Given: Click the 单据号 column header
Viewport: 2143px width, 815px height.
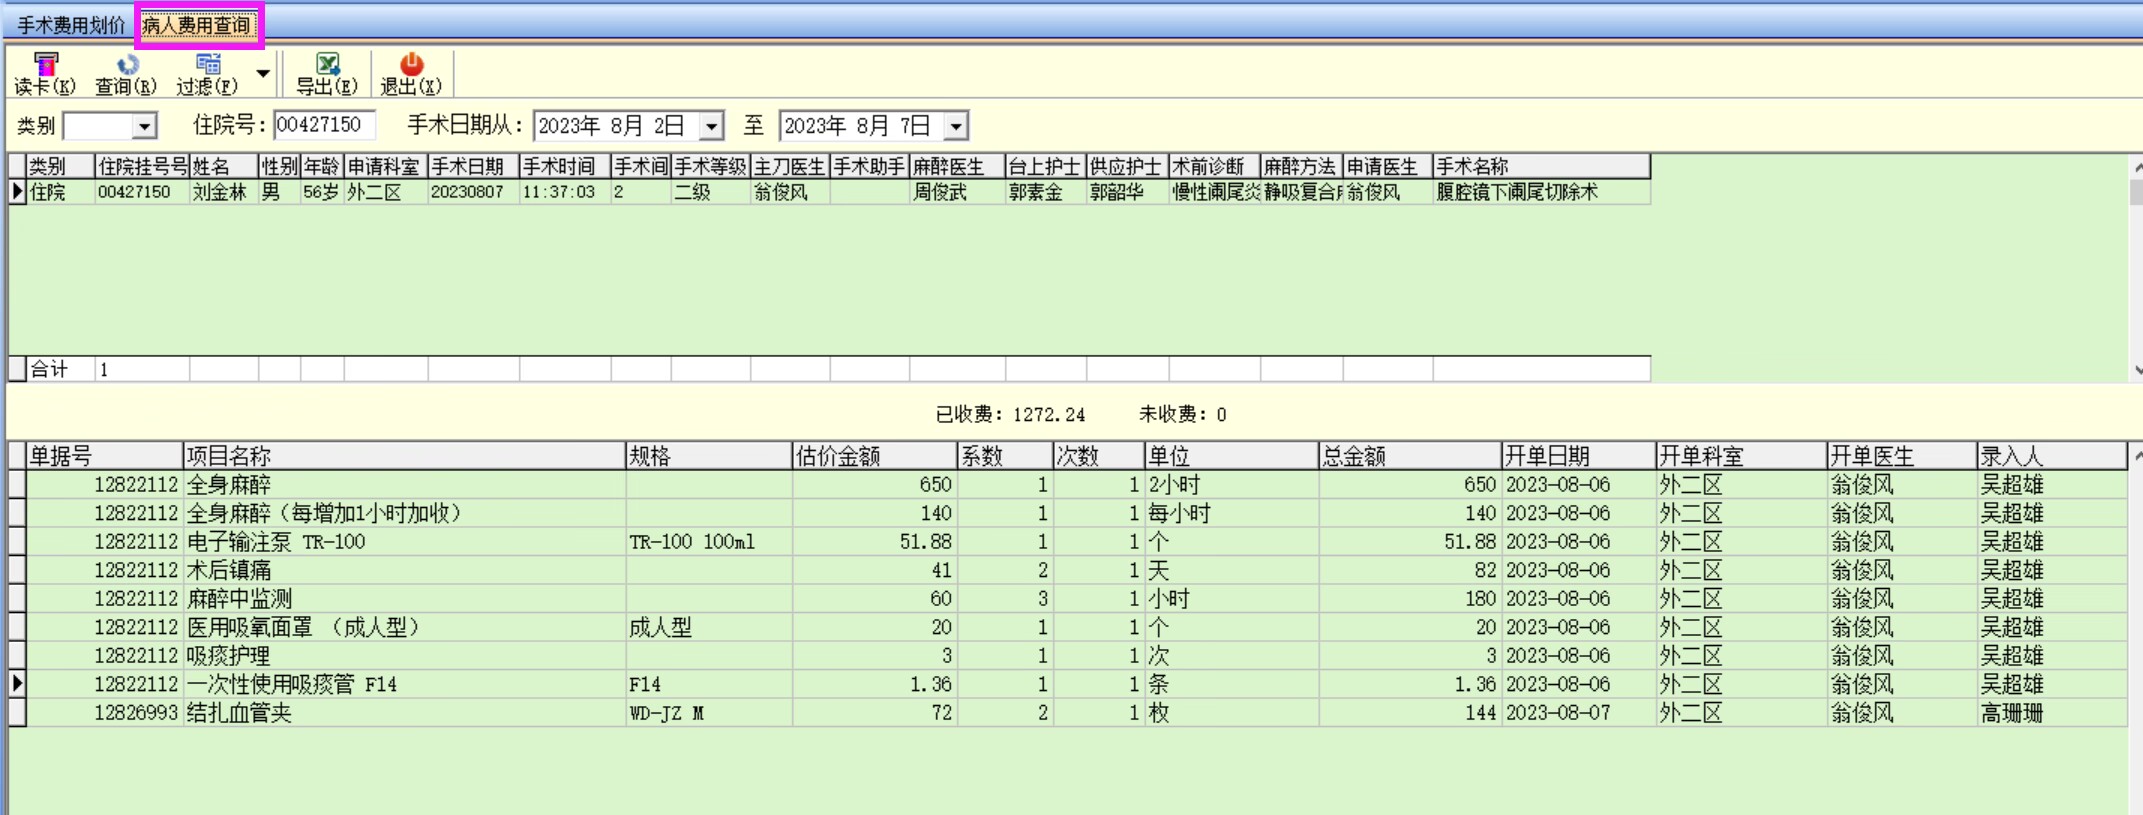Looking at the screenshot, I should pyautogui.click(x=105, y=456).
